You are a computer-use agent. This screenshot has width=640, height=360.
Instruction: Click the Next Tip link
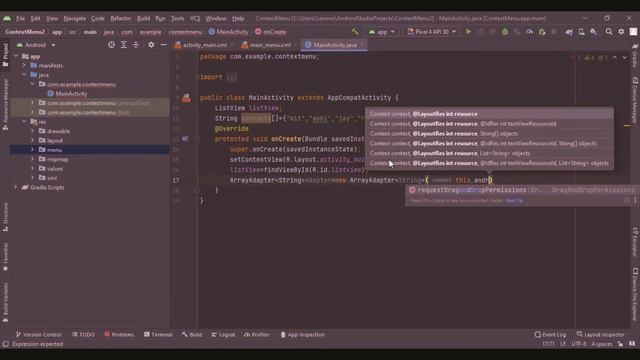coord(514,200)
